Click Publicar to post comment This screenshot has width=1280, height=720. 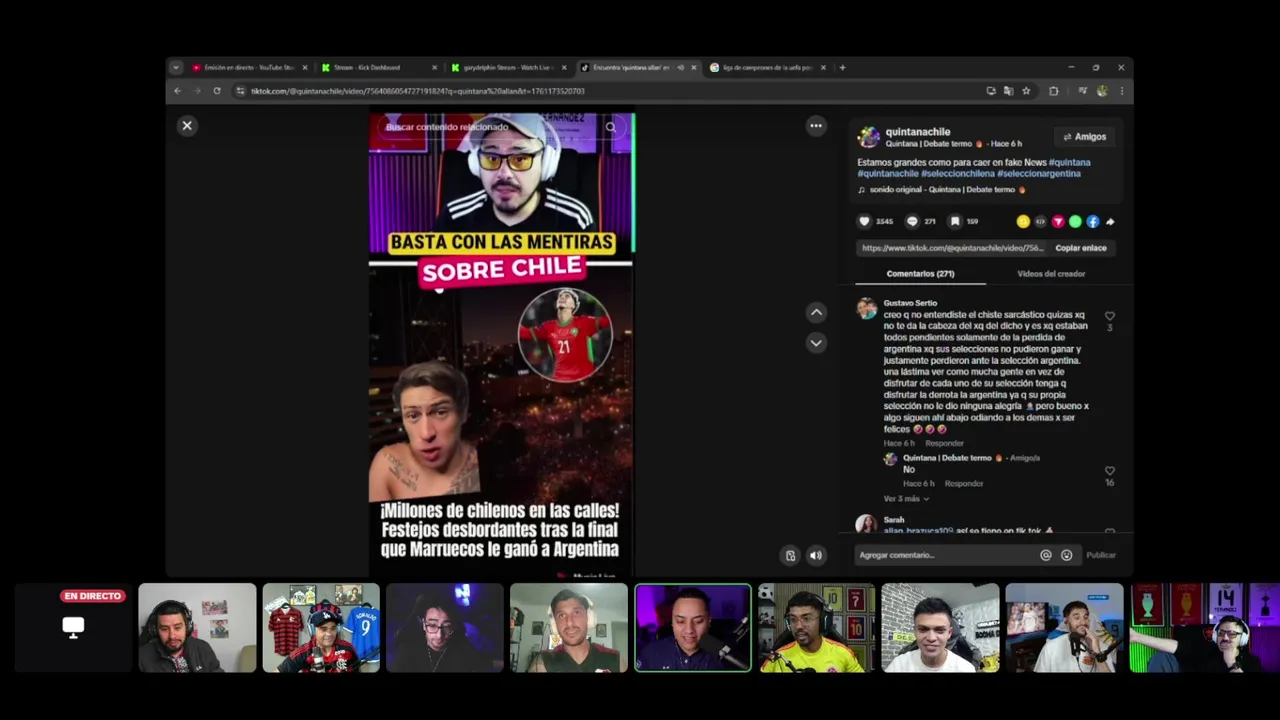coord(1101,555)
